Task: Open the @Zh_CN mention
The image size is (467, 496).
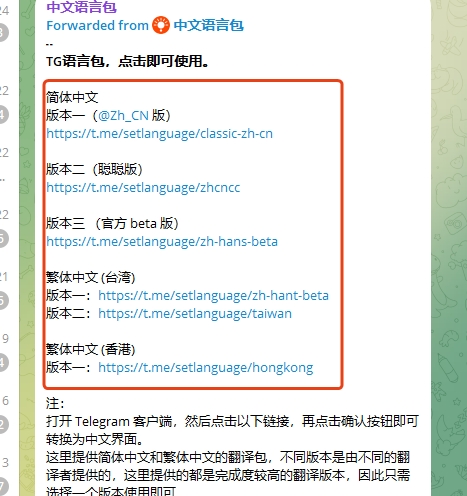Action: (x=123, y=116)
